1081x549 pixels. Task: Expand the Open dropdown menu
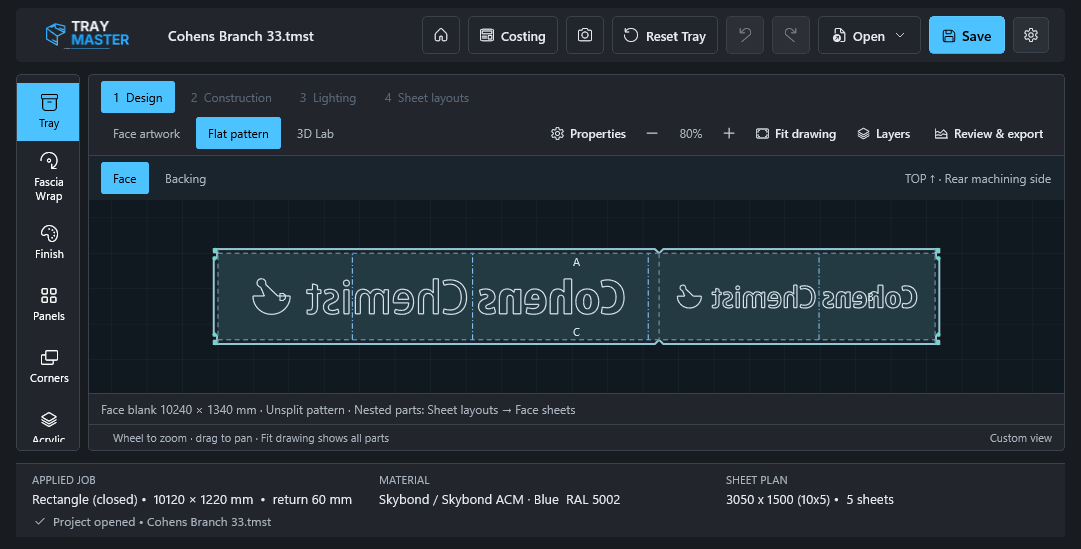[869, 35]
